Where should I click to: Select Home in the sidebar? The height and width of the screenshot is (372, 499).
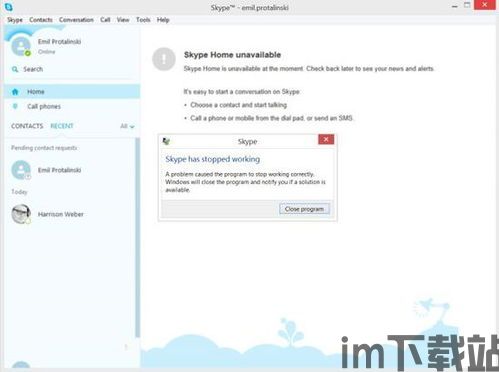point(72,92)
